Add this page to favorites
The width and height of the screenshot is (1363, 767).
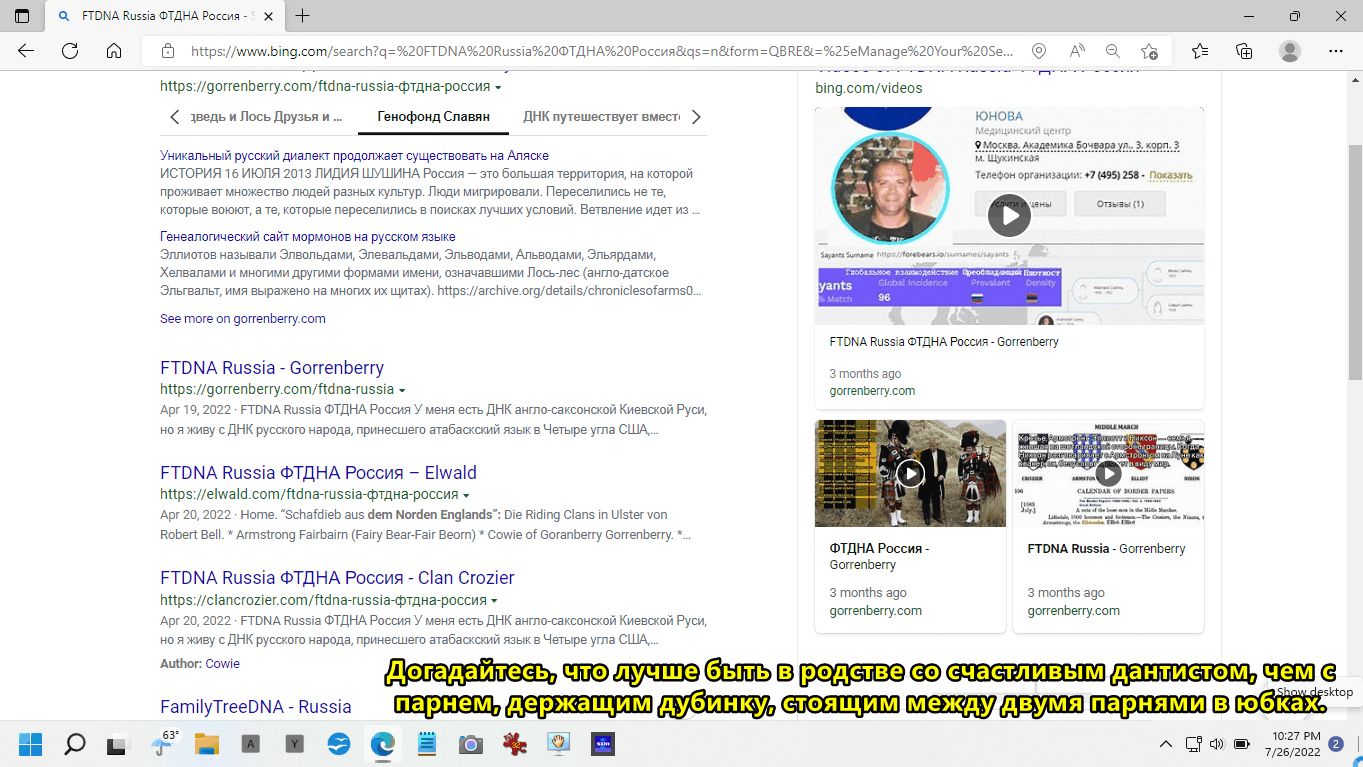coord(1150,51)
